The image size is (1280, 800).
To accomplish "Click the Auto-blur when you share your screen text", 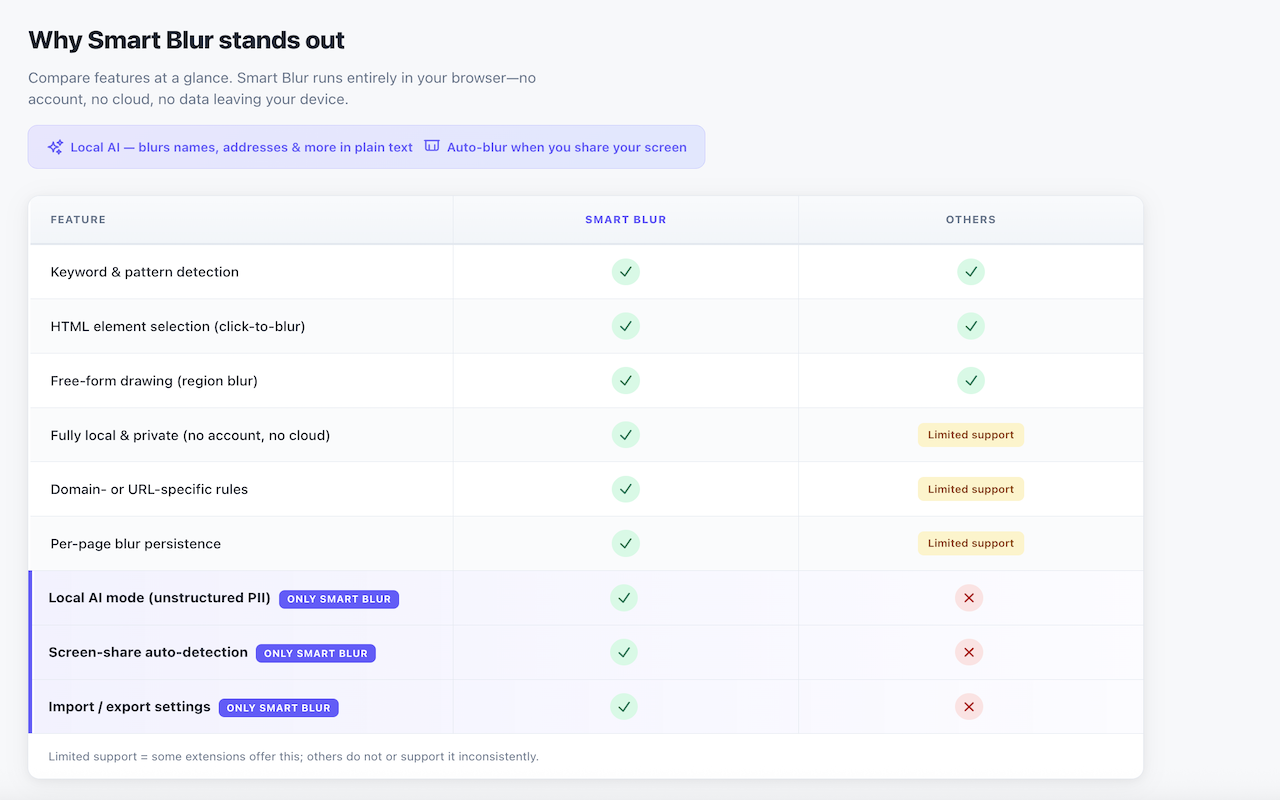I will coord(566,147).
